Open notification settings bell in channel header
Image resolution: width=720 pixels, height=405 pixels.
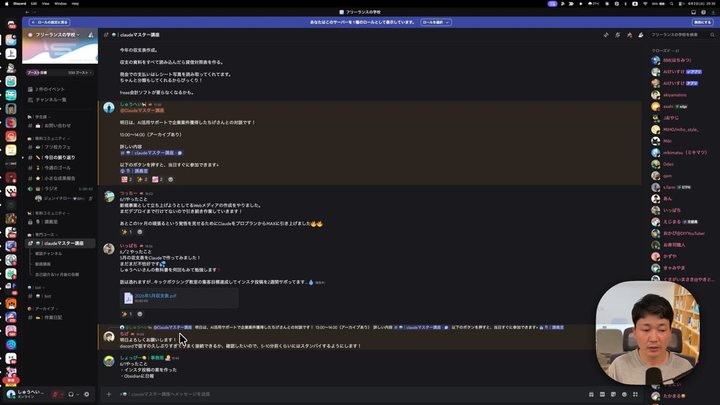(618, 35)
